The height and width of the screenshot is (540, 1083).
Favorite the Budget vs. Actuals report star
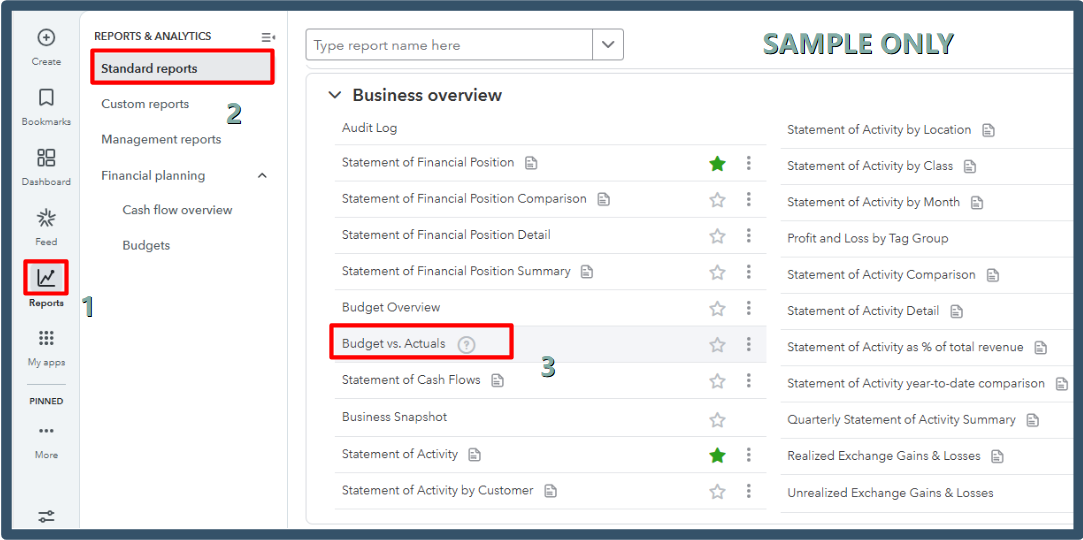pyautogui.click(x=717, y=345)
